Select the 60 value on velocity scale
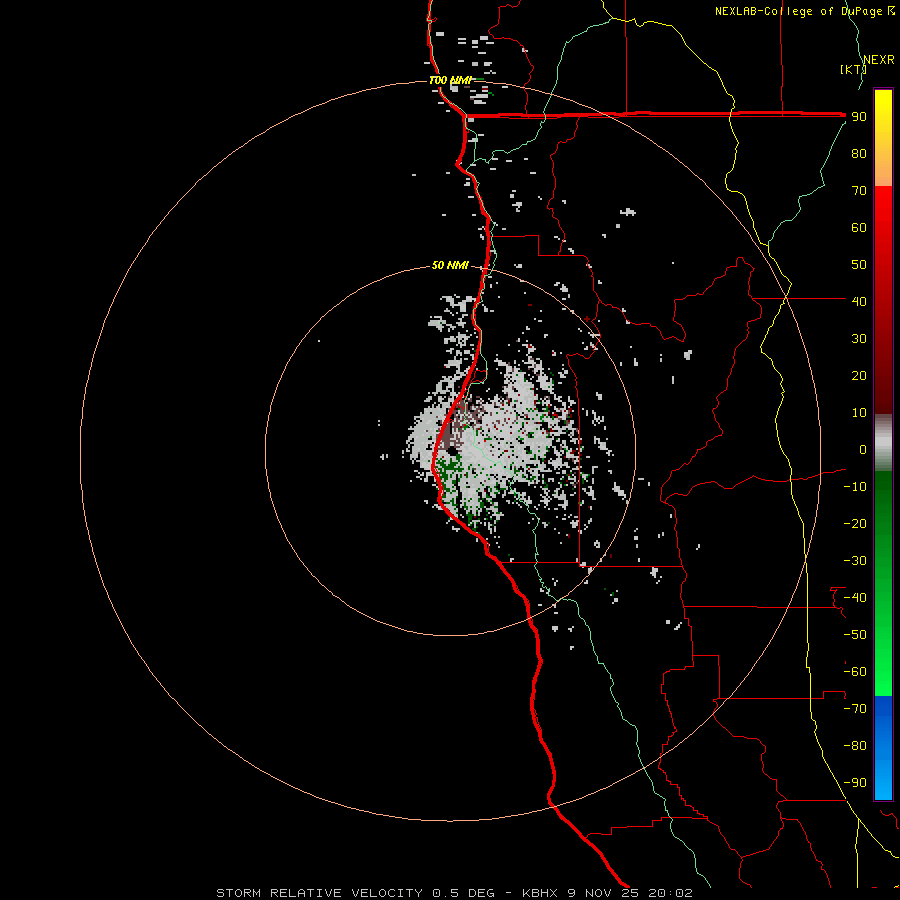 (859, 228)
